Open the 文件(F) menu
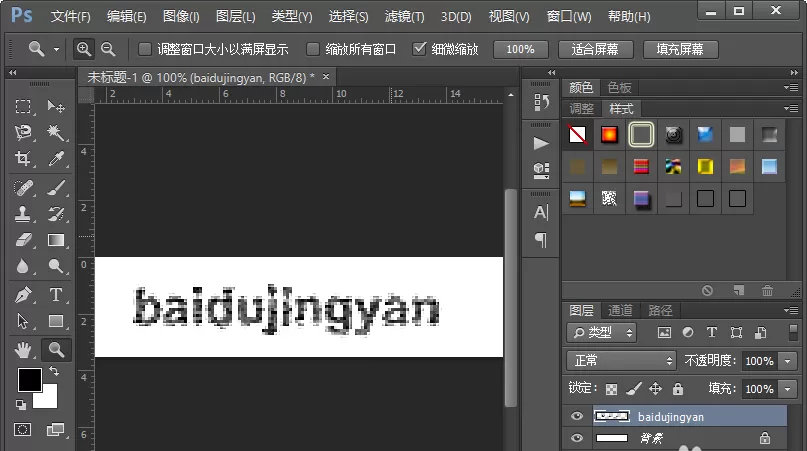Screen dimensions: 807x451 pyautogui.click(x=71, y=16)
